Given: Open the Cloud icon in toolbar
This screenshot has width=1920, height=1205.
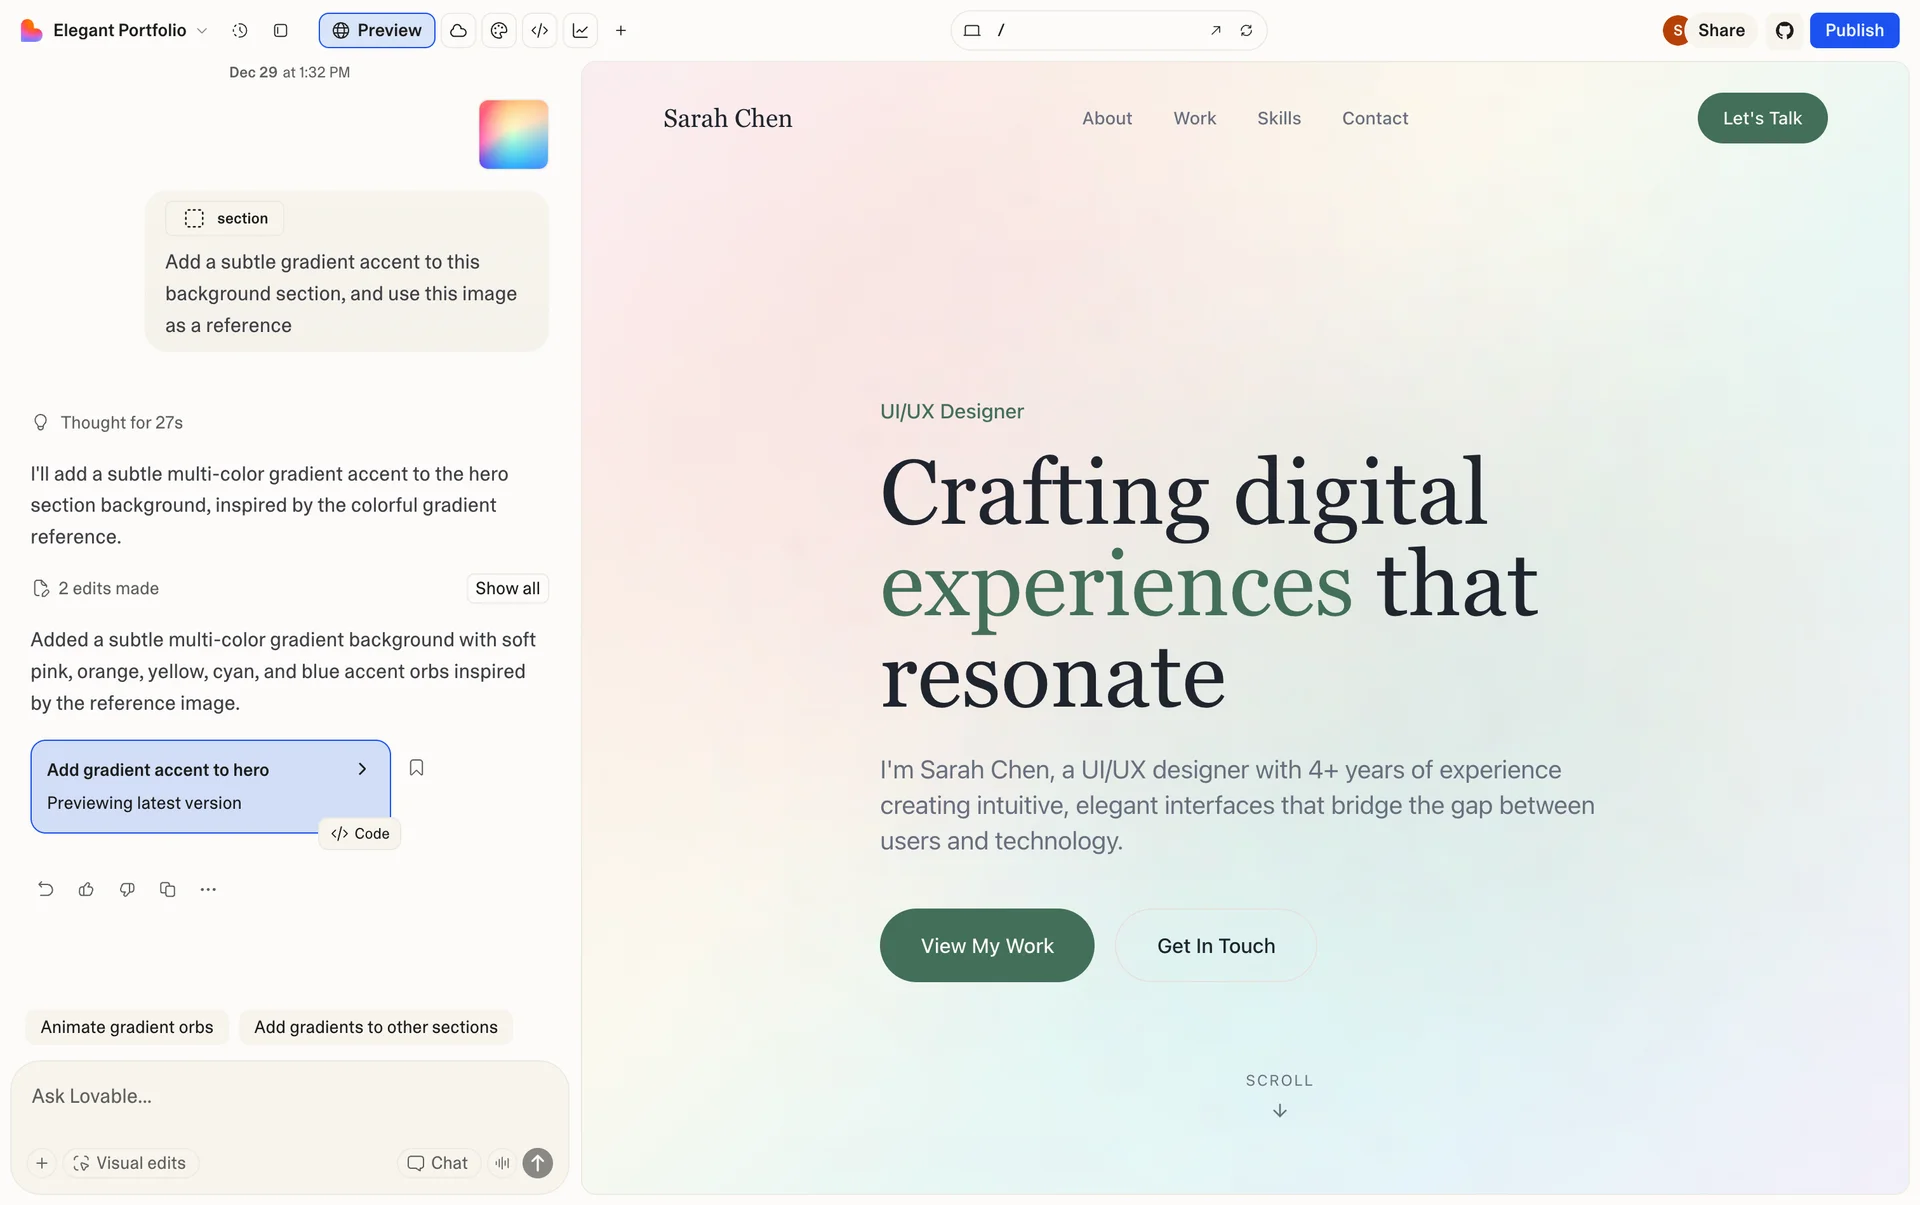Looking at the screenshot, I should 458,31.
